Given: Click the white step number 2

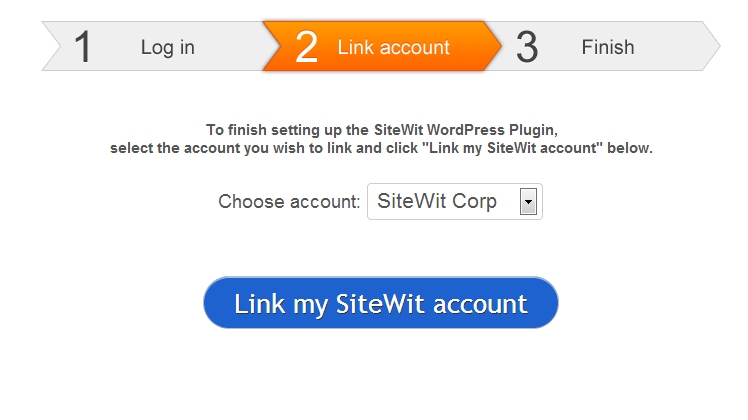Looking at the screenshot, I should tap(307, 47).
